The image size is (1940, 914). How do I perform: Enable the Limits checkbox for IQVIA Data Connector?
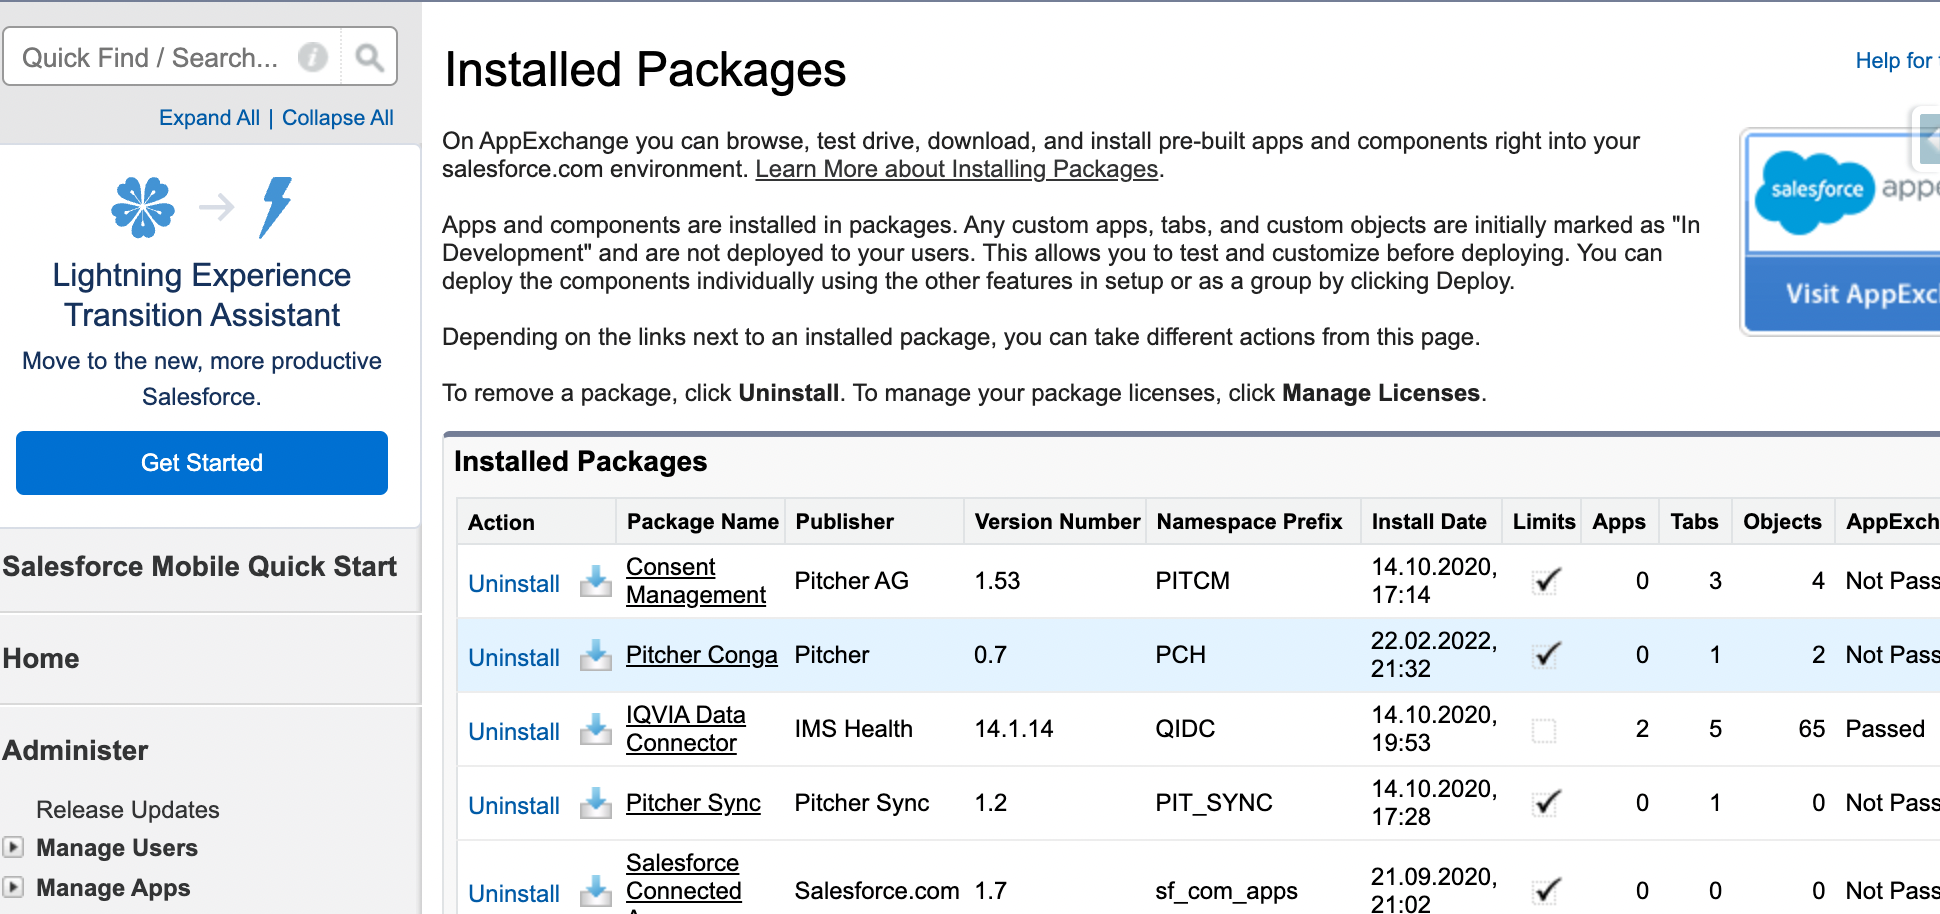(1543, 729)
